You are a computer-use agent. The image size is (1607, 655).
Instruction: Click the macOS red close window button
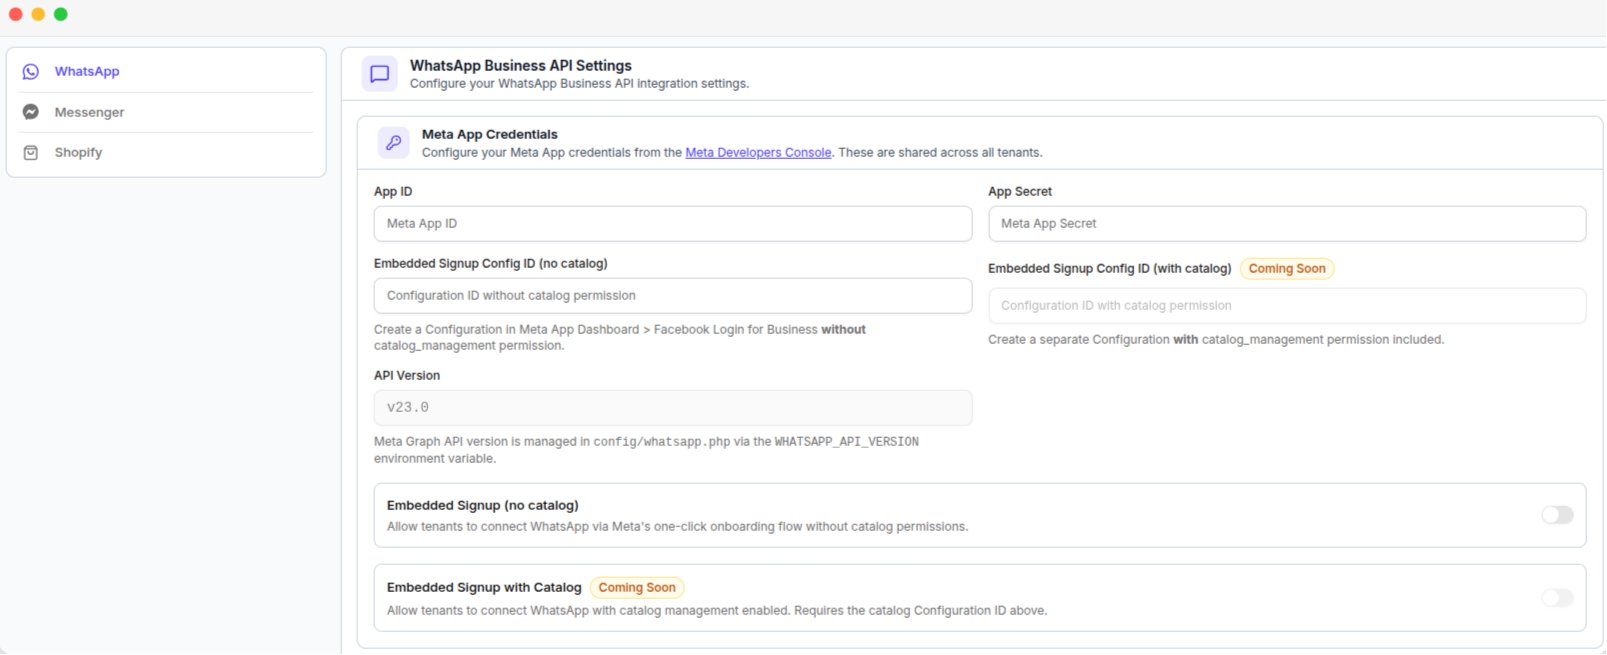click(x=15, y=14)
